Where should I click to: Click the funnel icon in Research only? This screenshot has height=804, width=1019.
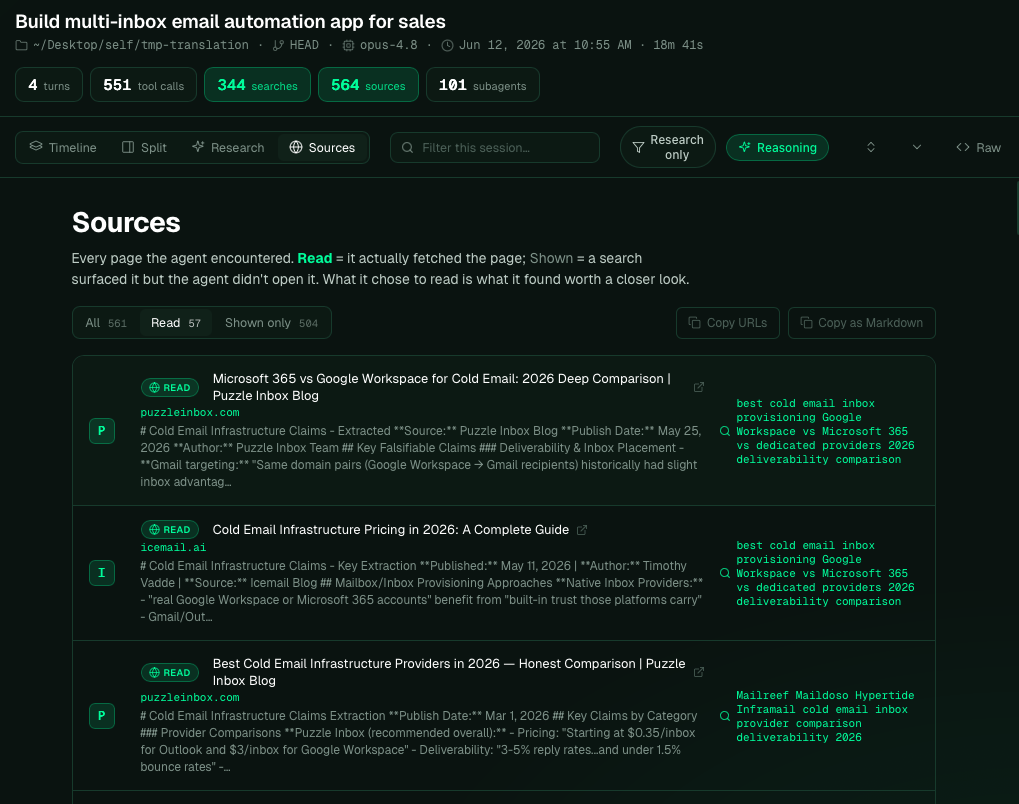(638, 148)
